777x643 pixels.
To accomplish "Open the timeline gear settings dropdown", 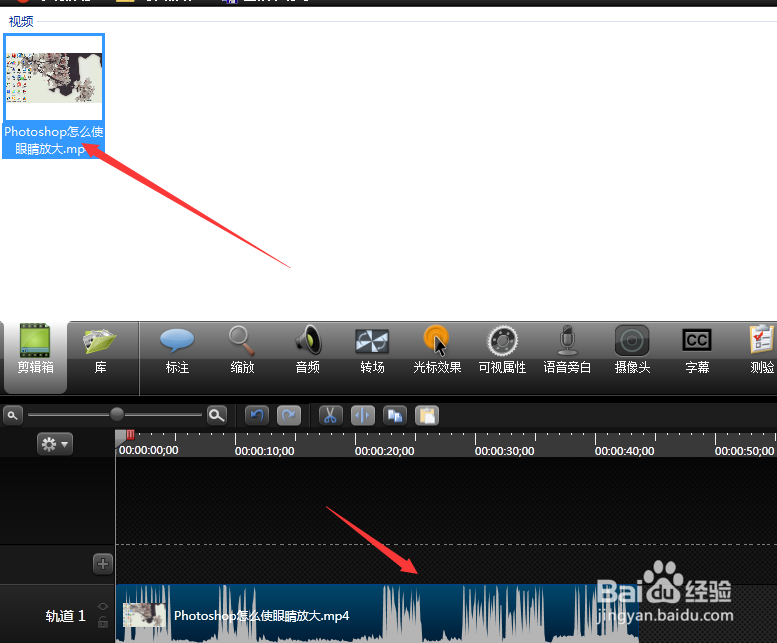I will pyautogui.click(x=55, y=444).
